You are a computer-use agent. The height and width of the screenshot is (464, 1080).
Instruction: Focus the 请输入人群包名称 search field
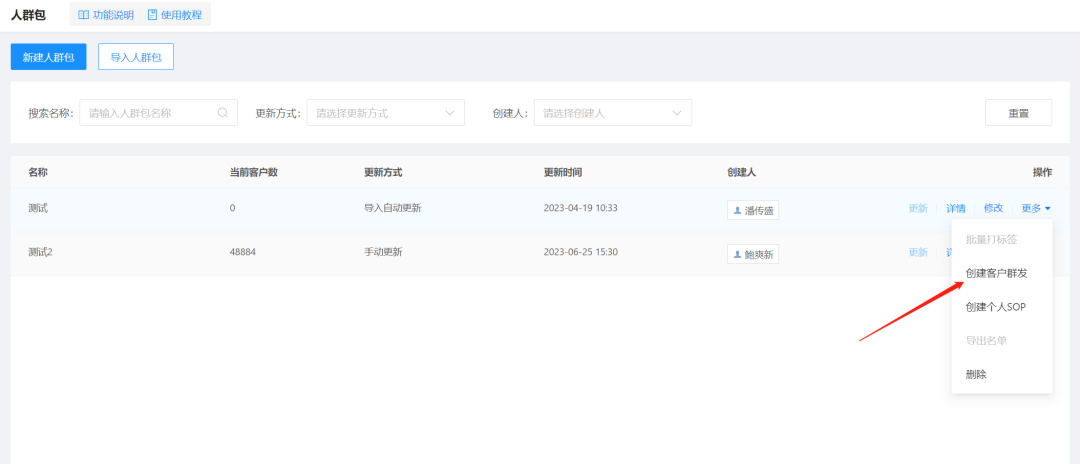158,113
